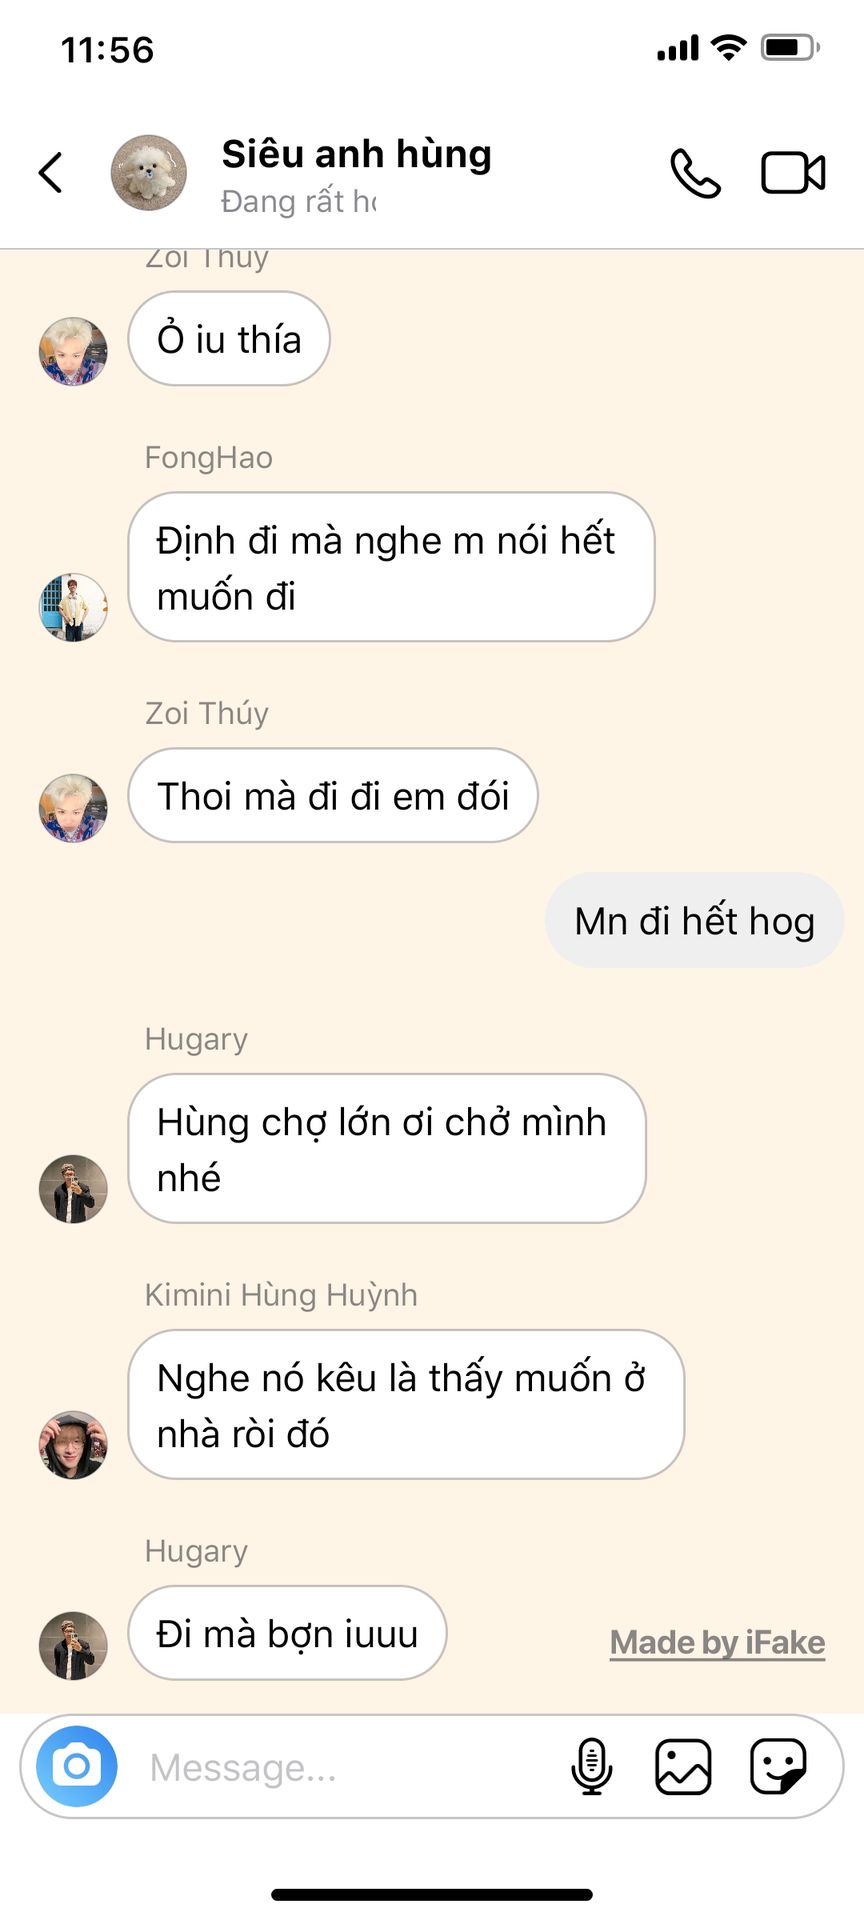Open the Made by iFake link
The width and height of the screenshot is (864, 1920).
tap(717, 1642)
